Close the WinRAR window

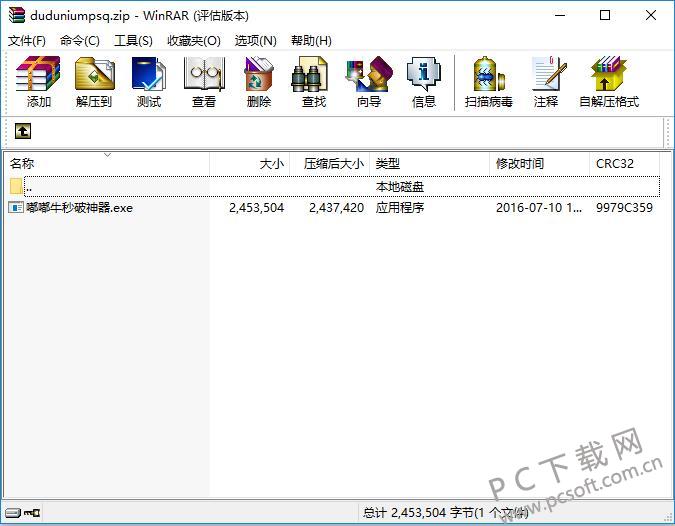[x=651, y=15]
